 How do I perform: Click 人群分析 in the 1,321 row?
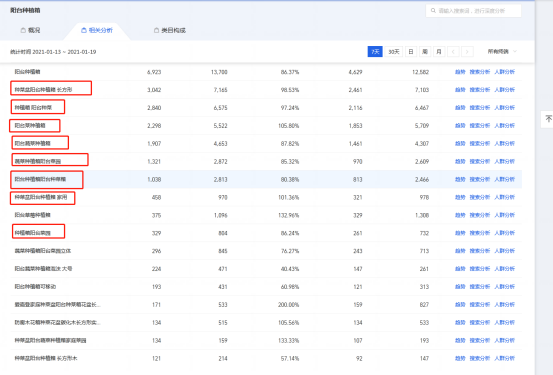505,162
